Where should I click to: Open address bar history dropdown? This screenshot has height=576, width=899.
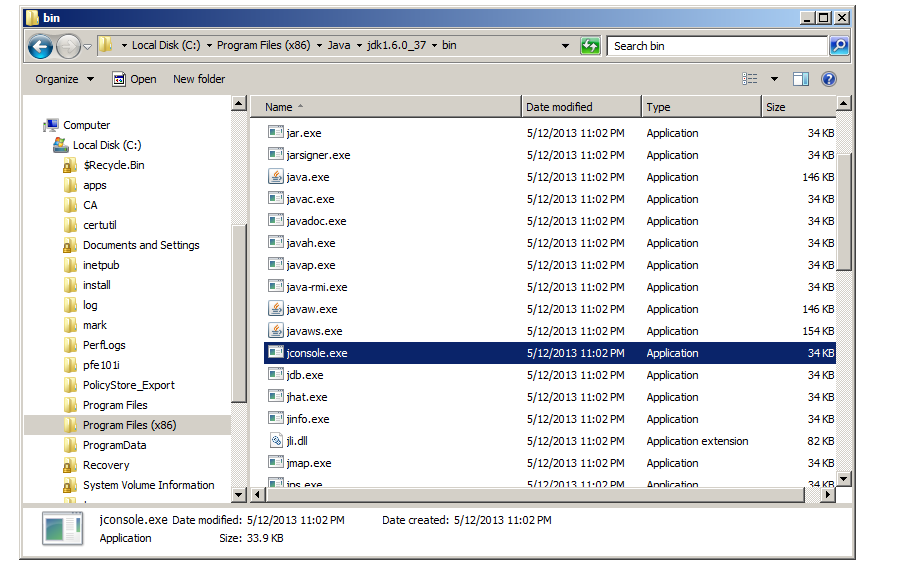[x=565, y=46]
